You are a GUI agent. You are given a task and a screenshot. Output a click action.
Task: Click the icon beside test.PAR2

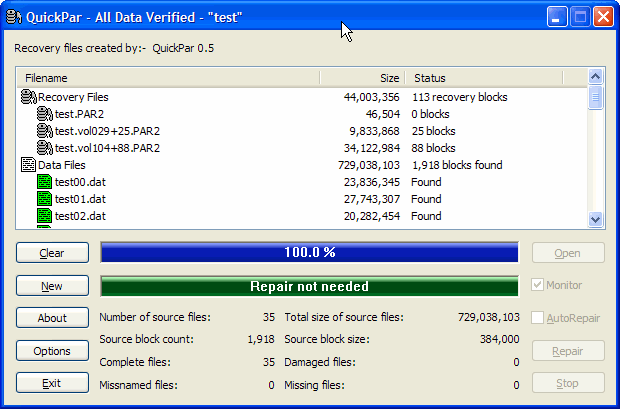tap(45, 114)
